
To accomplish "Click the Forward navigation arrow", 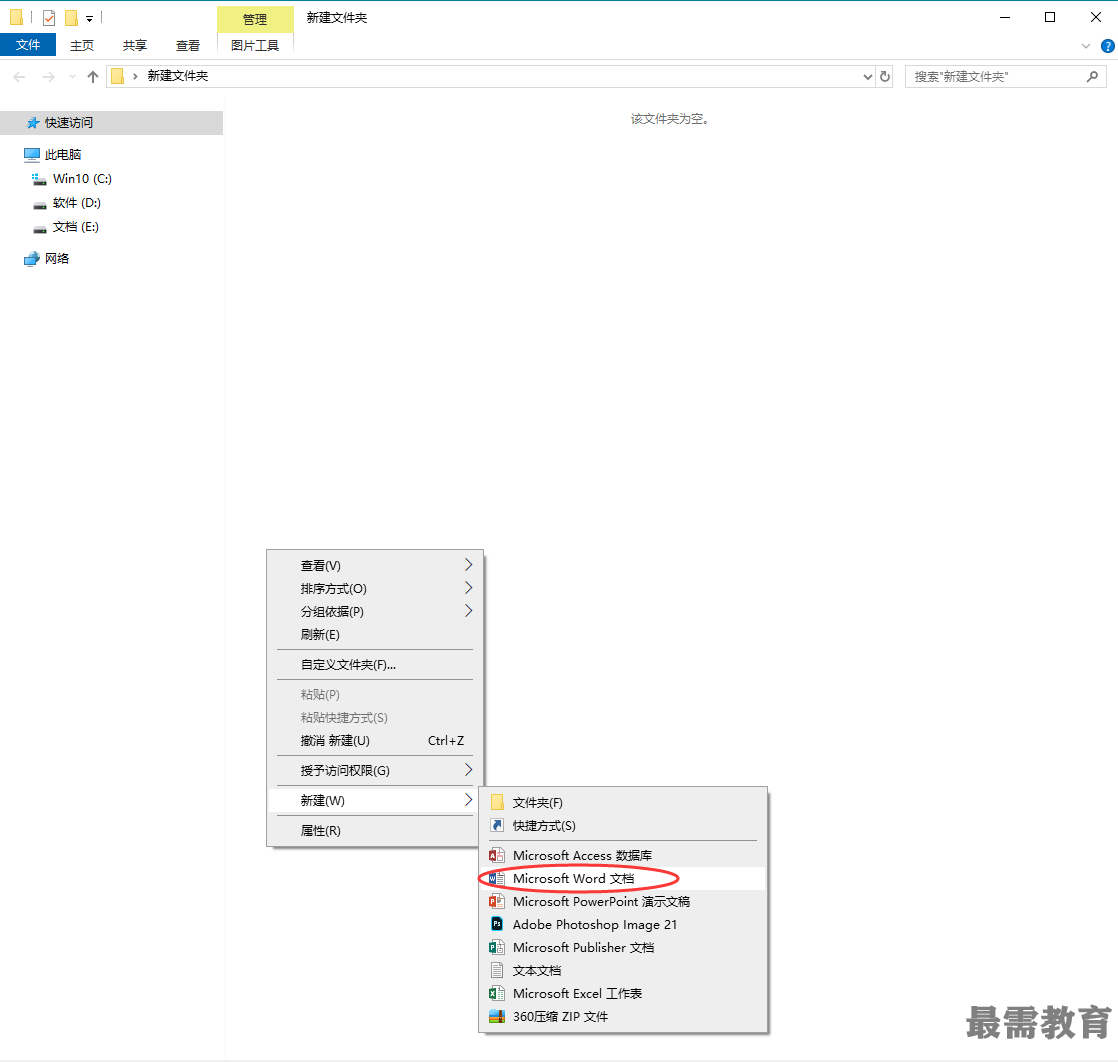I will click(x=48, y=76).
